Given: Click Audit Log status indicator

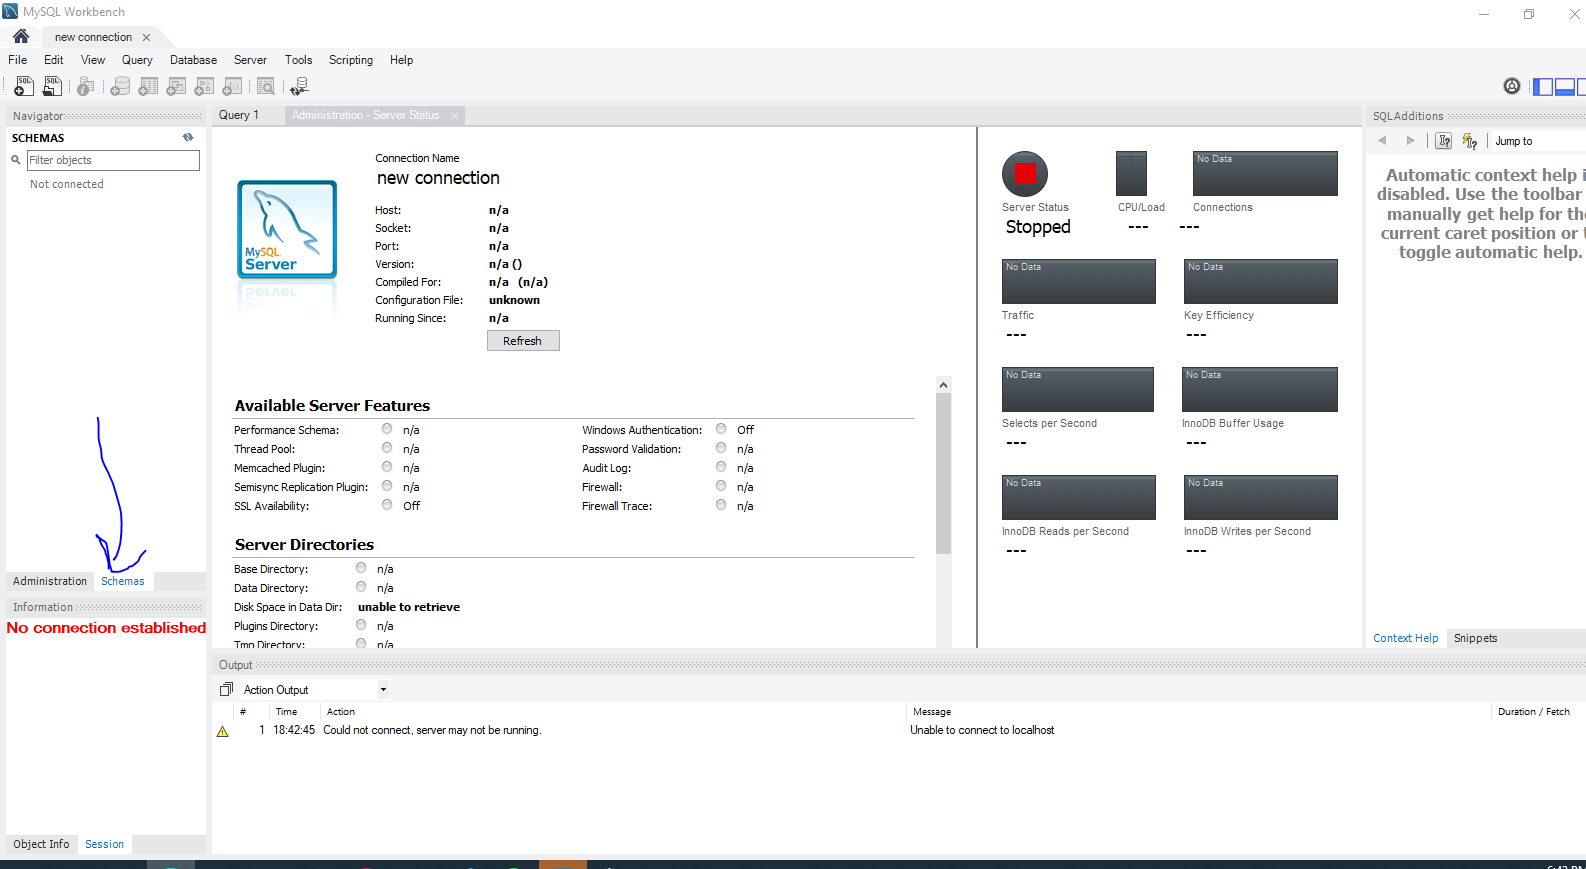Looking at the screenshot, I should [721, 467].
